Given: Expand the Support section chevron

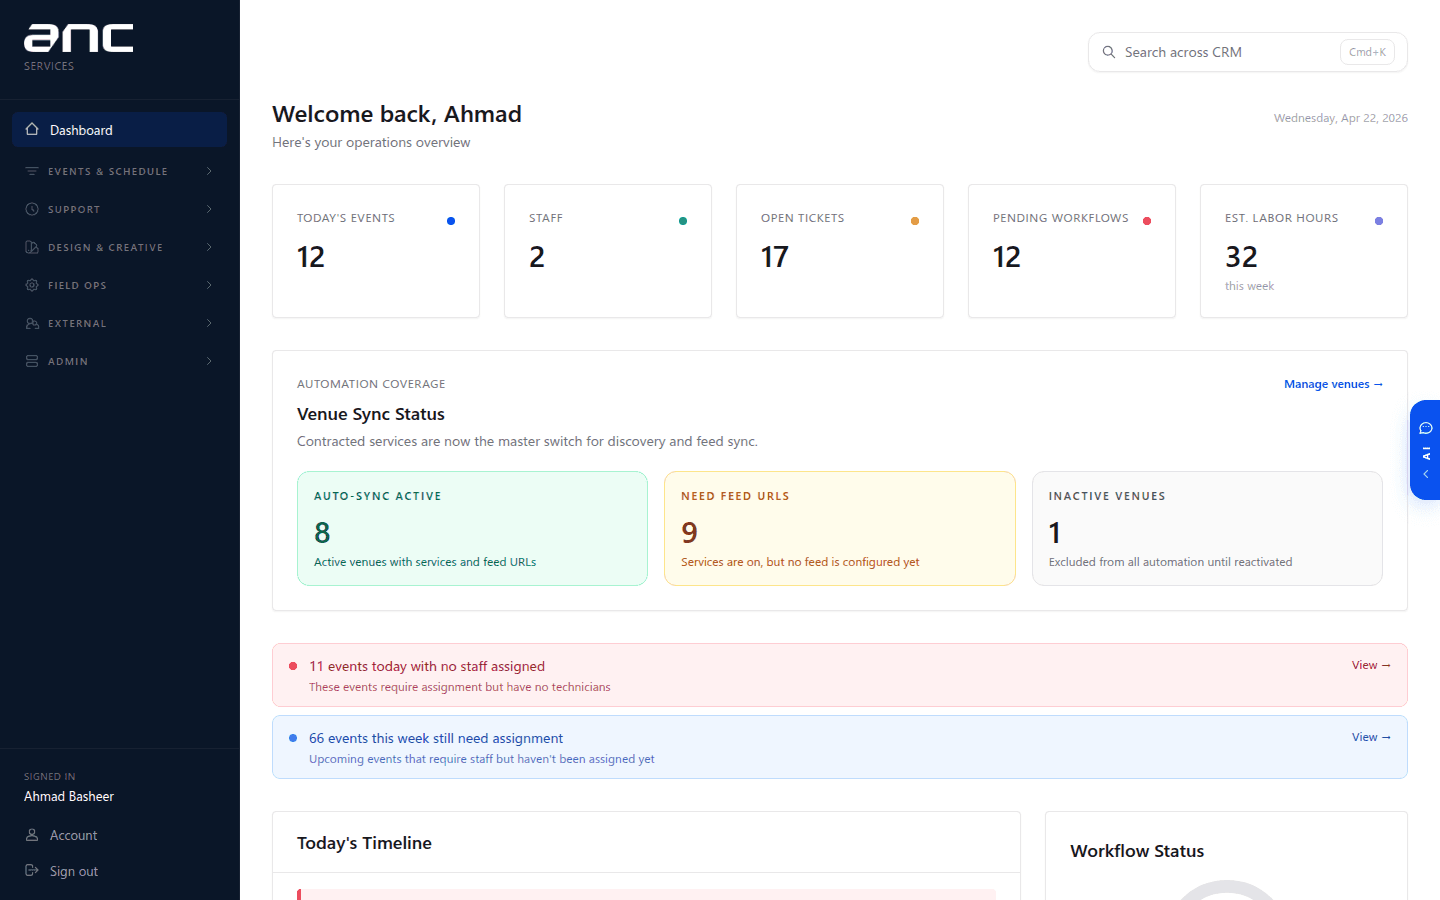Looking at the screenshot, I should pos(209,209).
